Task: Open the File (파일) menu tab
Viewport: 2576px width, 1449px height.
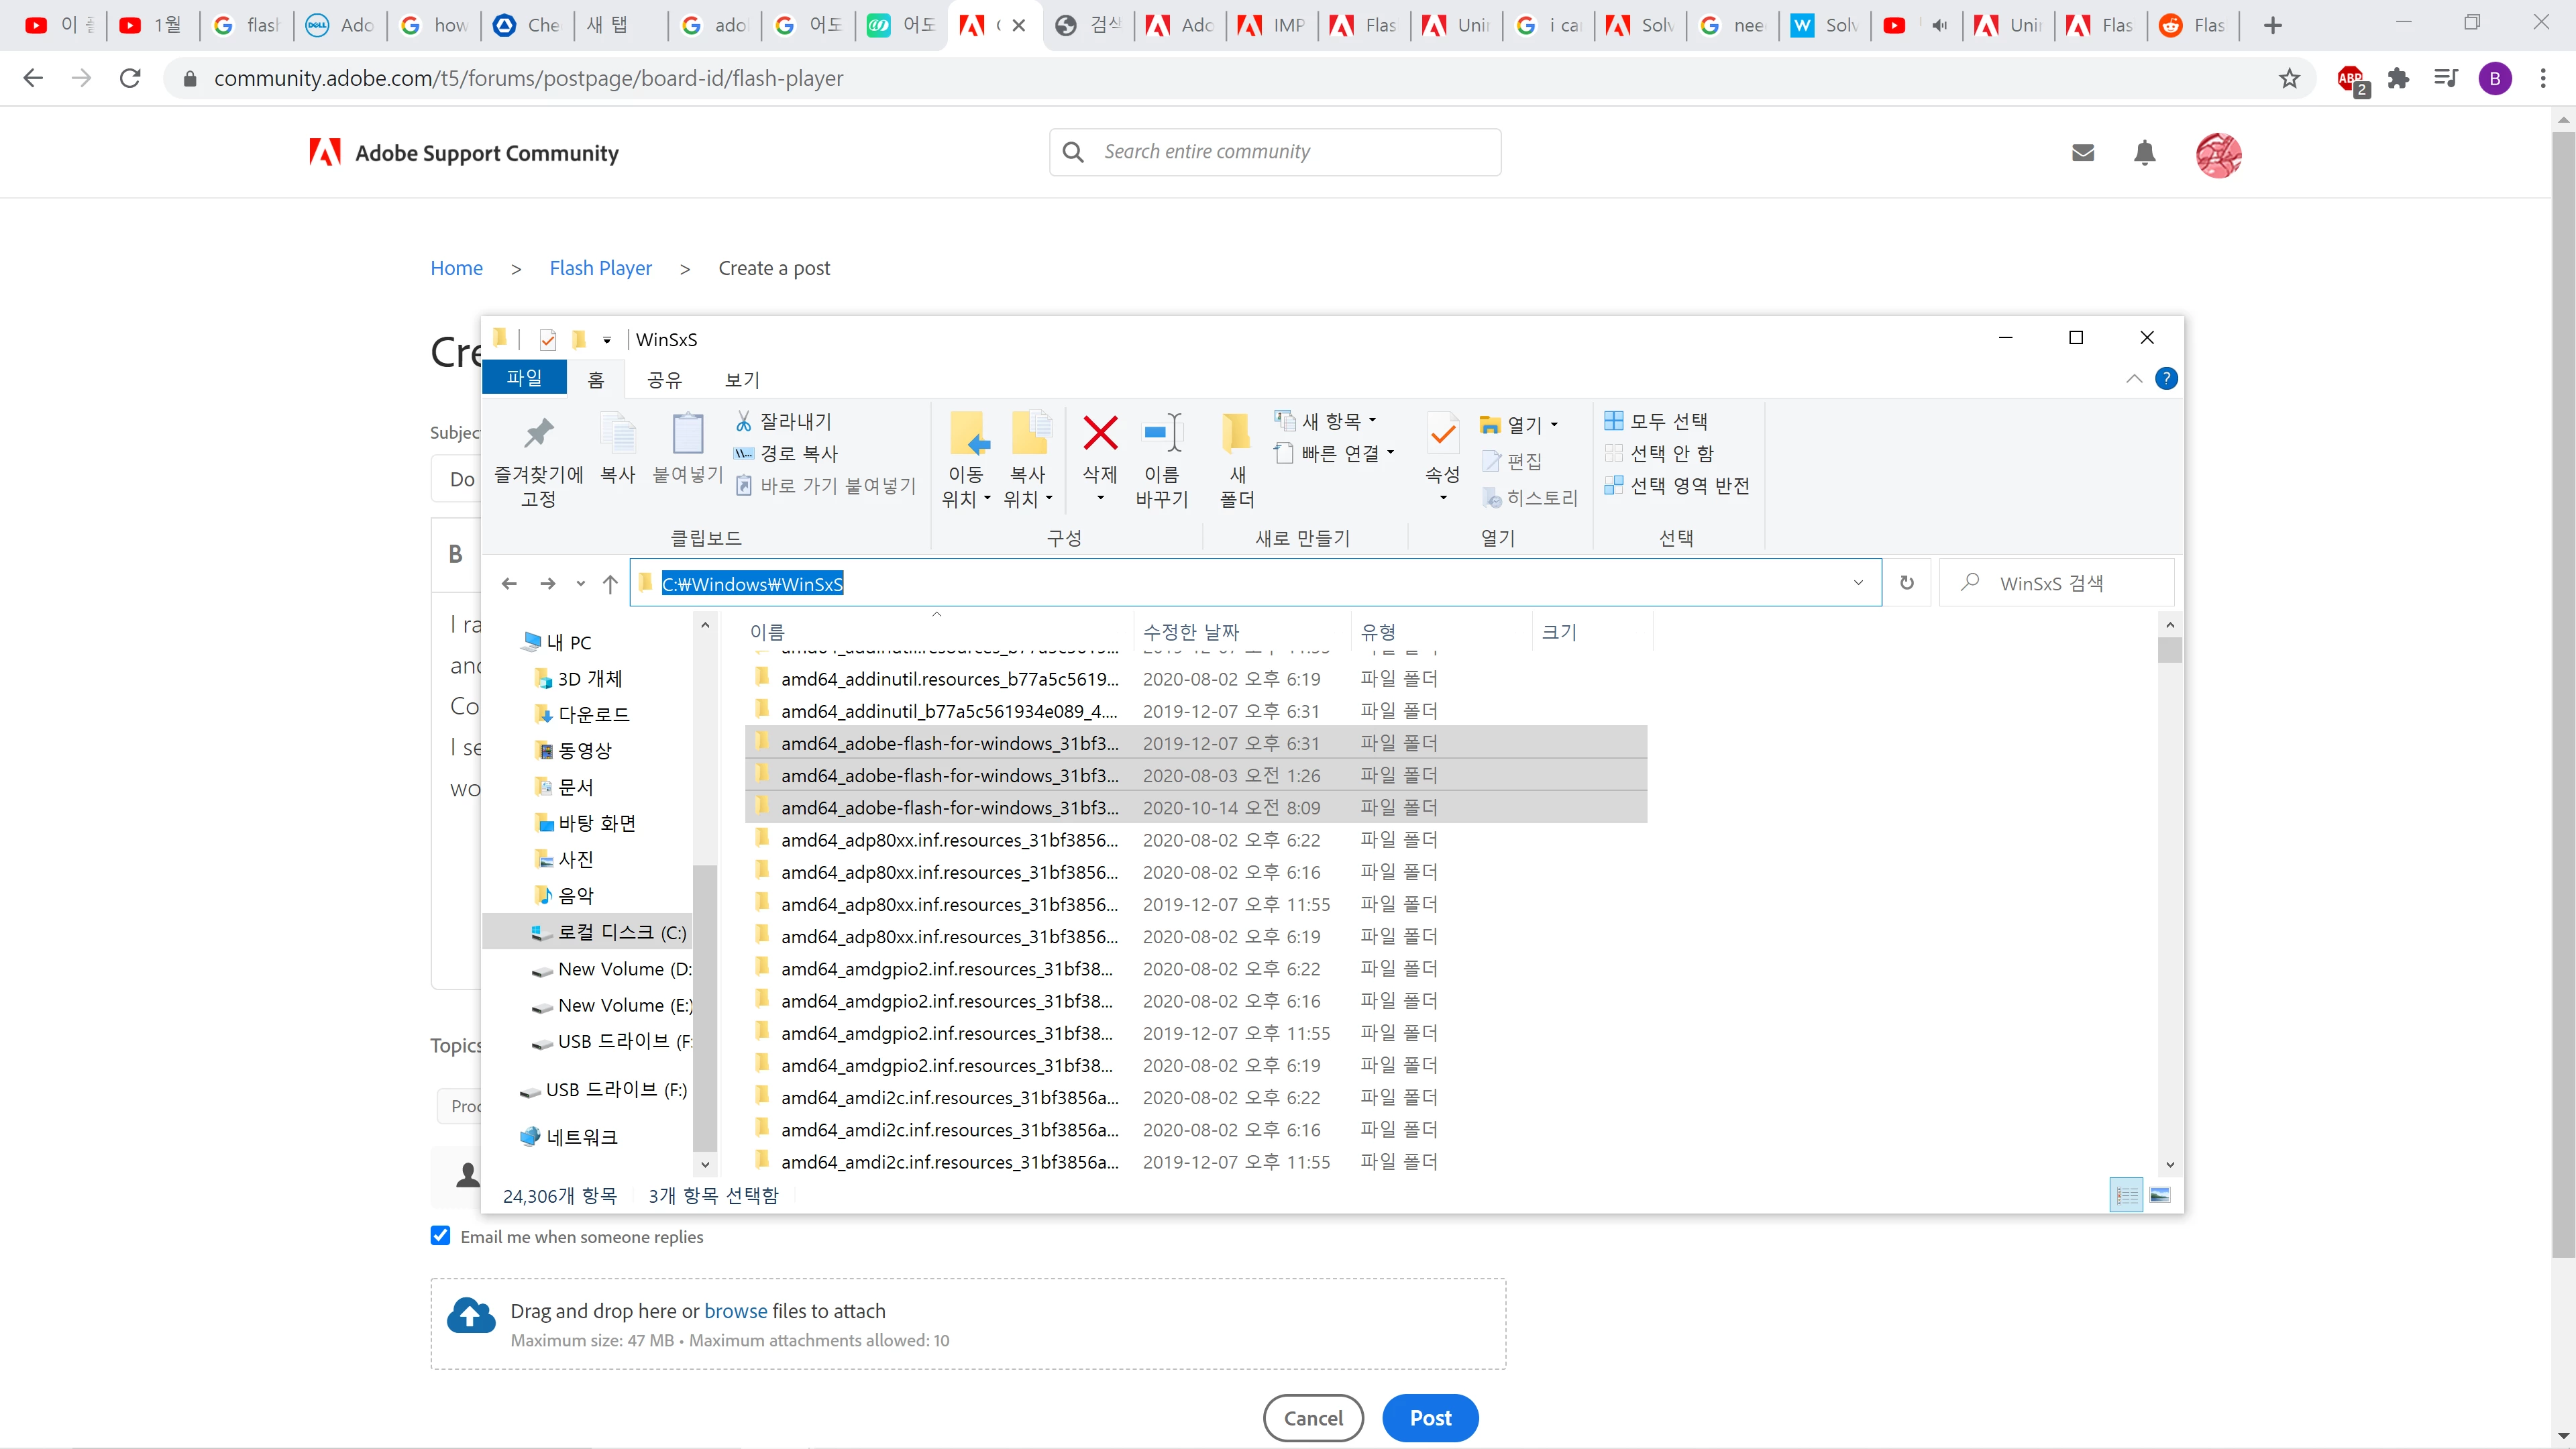Action: 524,378
